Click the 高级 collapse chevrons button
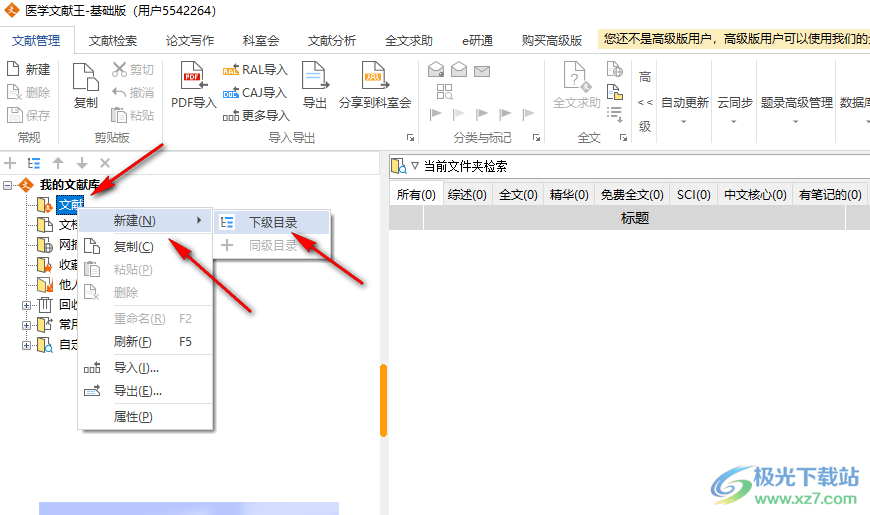The height and width of the screenshot is (515, 870). click(x=645, y=102)
